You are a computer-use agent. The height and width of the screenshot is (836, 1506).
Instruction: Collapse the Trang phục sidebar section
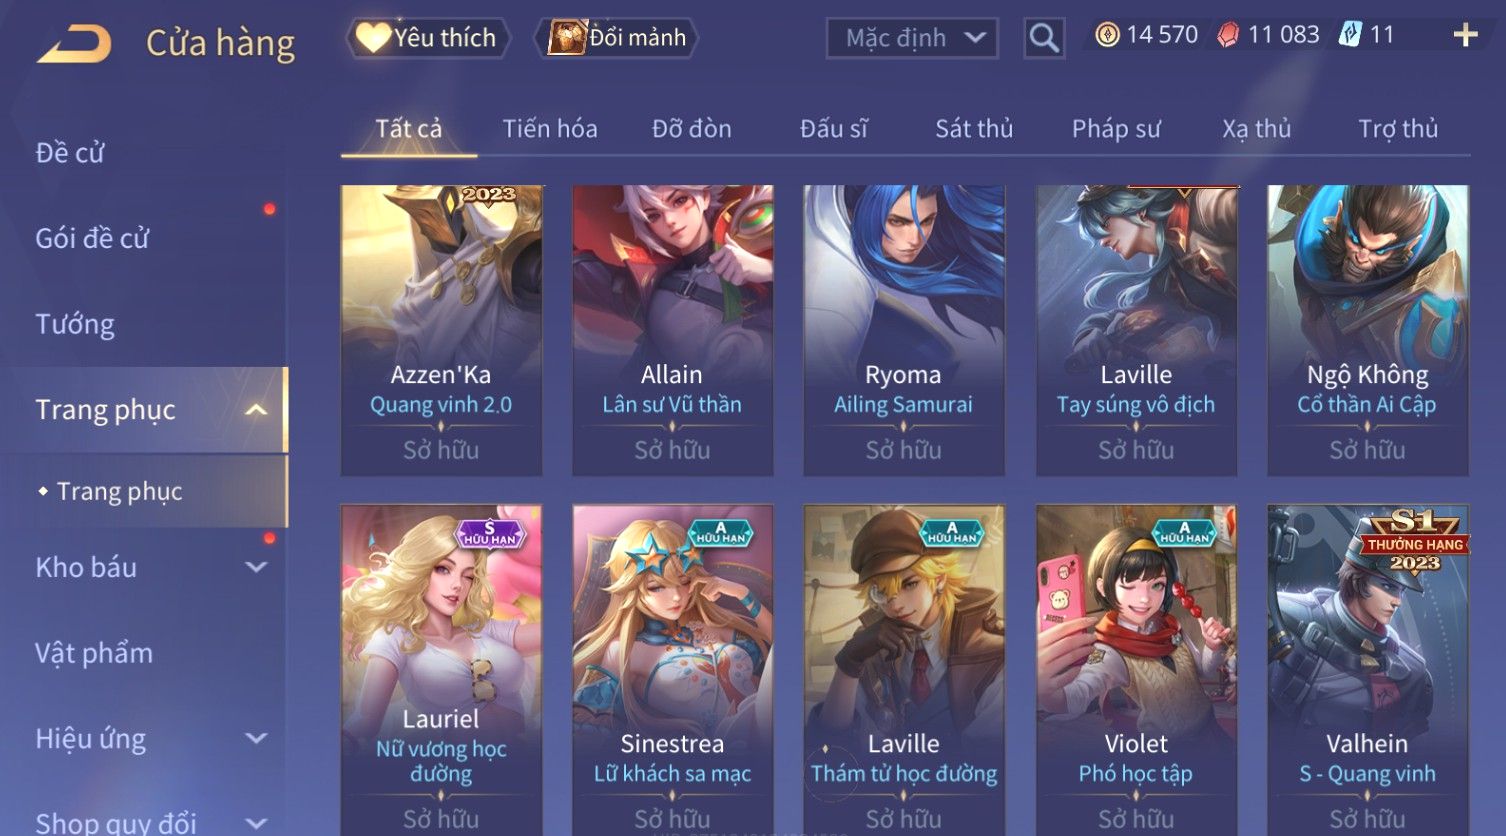pos(256,410)
